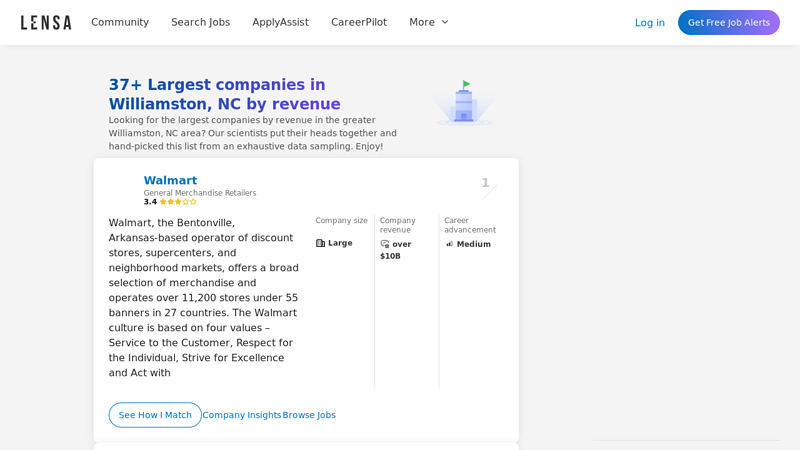Viewport: 800px width, 450px height.
Task: Click the Log in link
Action: pos(649,22)
